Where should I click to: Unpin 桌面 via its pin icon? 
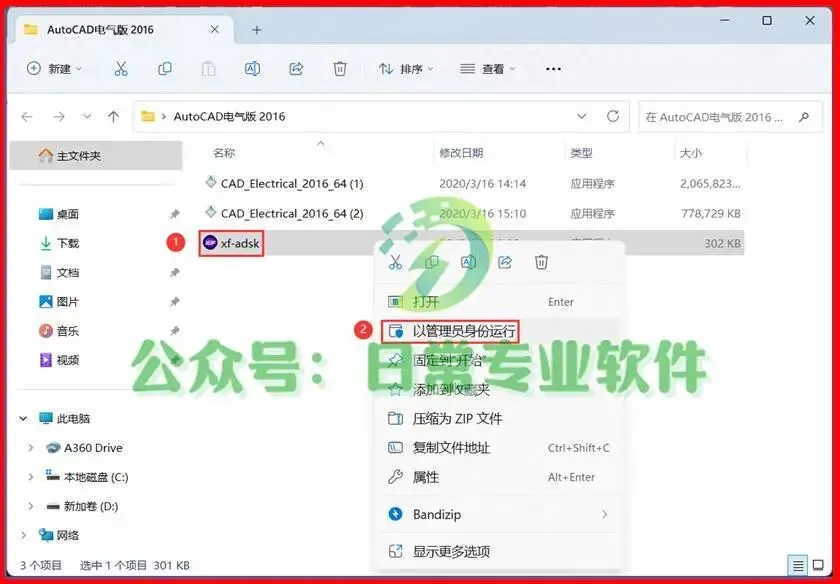pos(175,214)
